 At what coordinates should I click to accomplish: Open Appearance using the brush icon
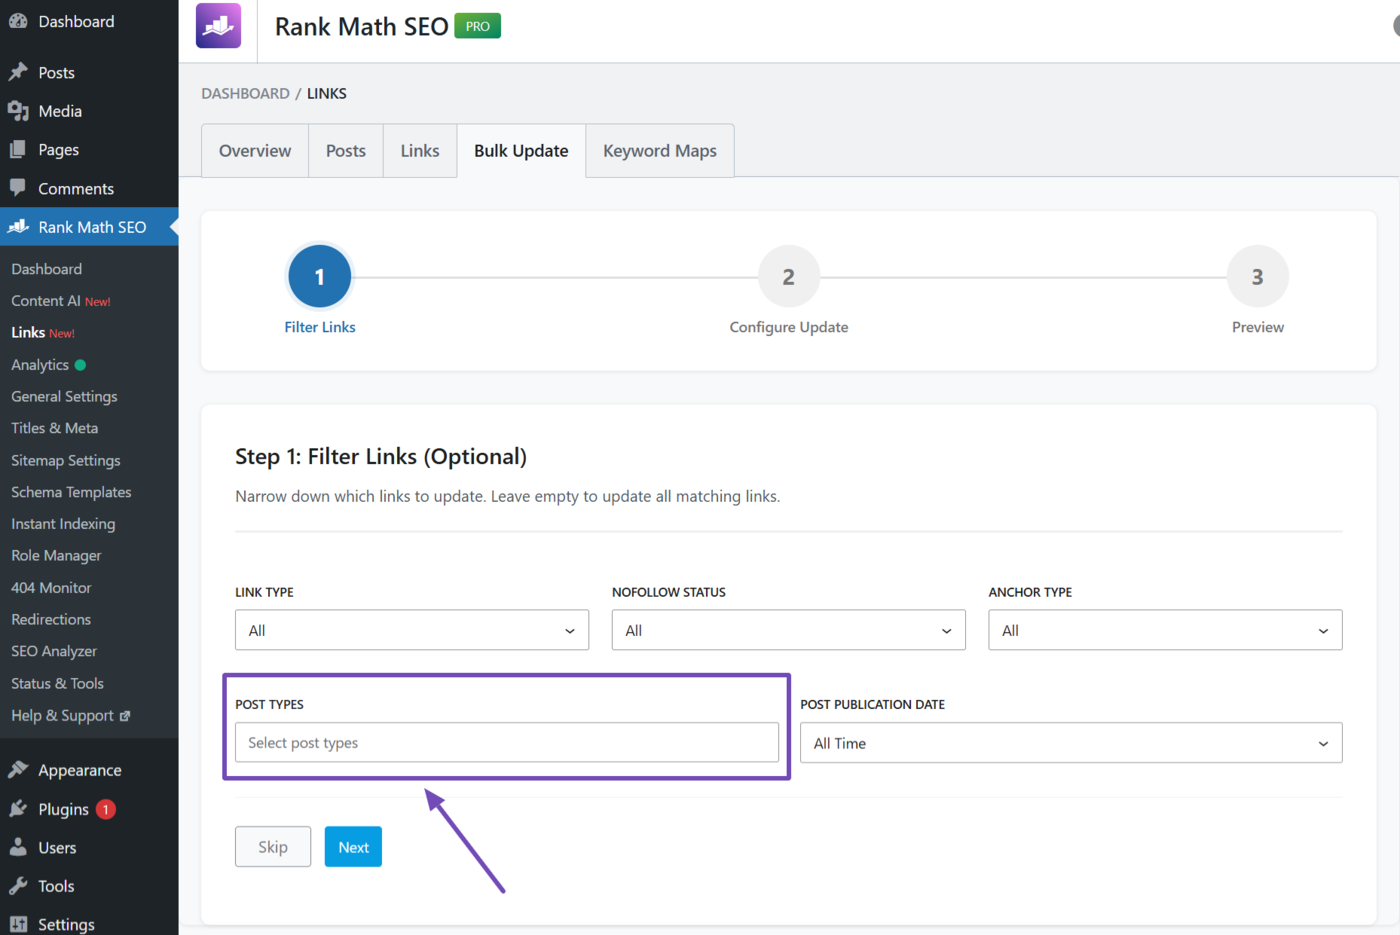20,770
